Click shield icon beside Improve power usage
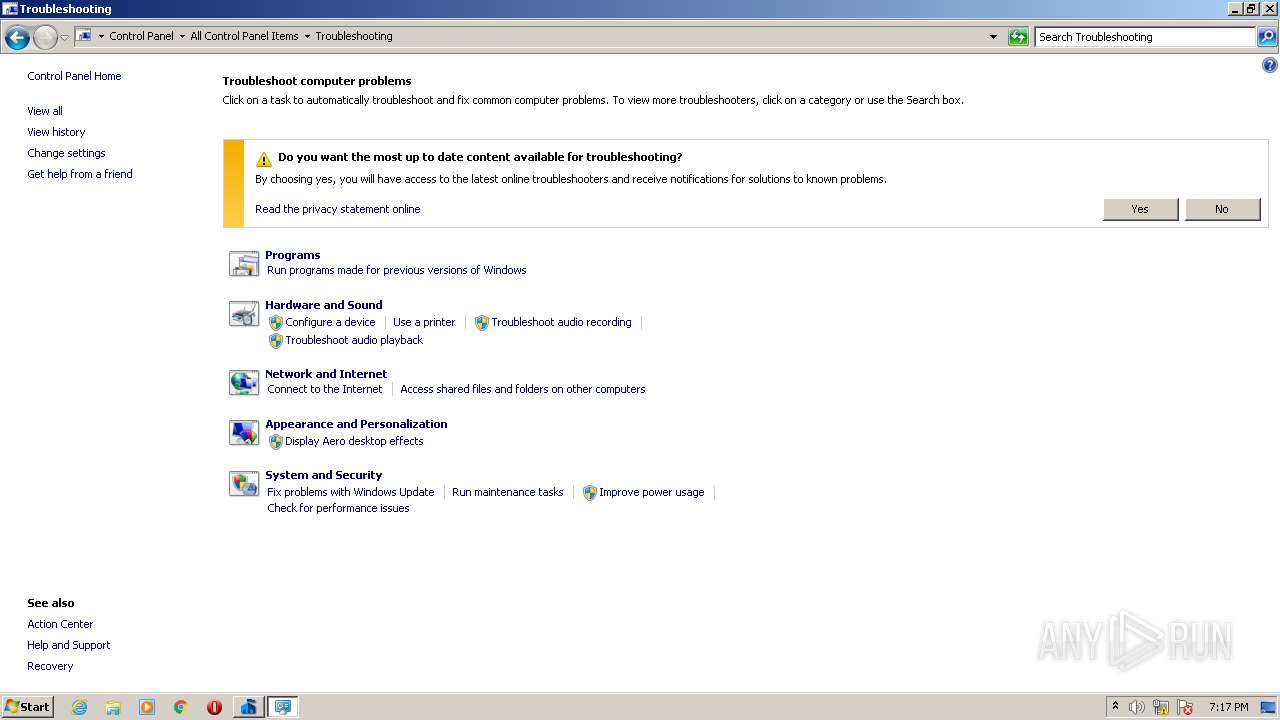This screenshot has height=720, width=1280. 590,493
